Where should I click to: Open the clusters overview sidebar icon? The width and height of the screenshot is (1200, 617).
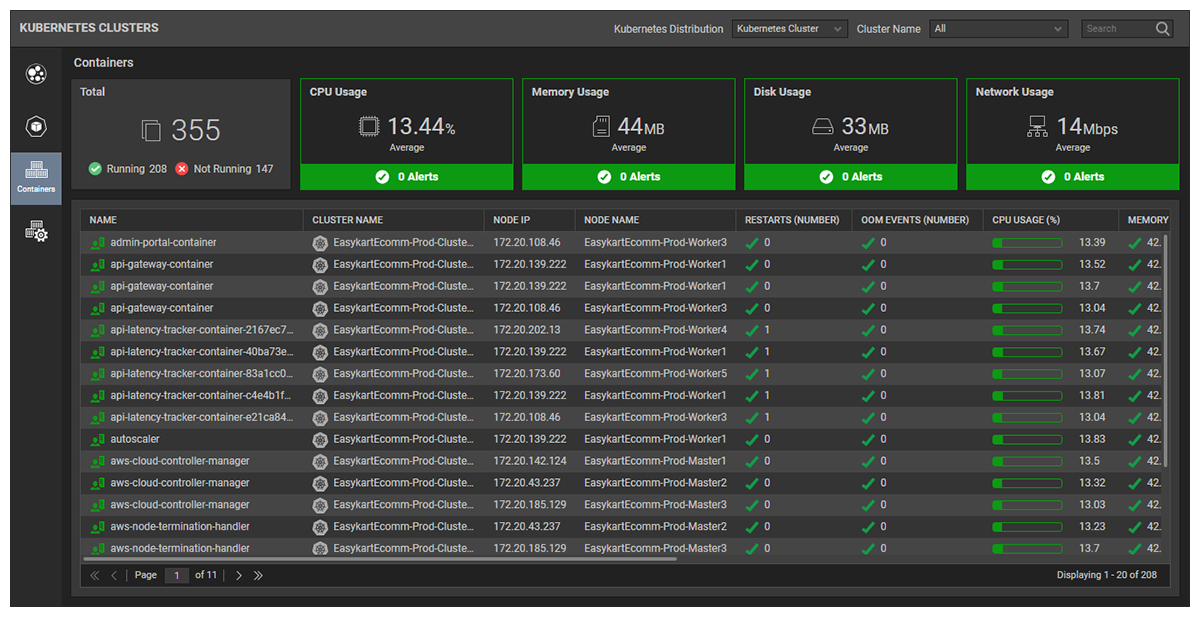(36, 74)
